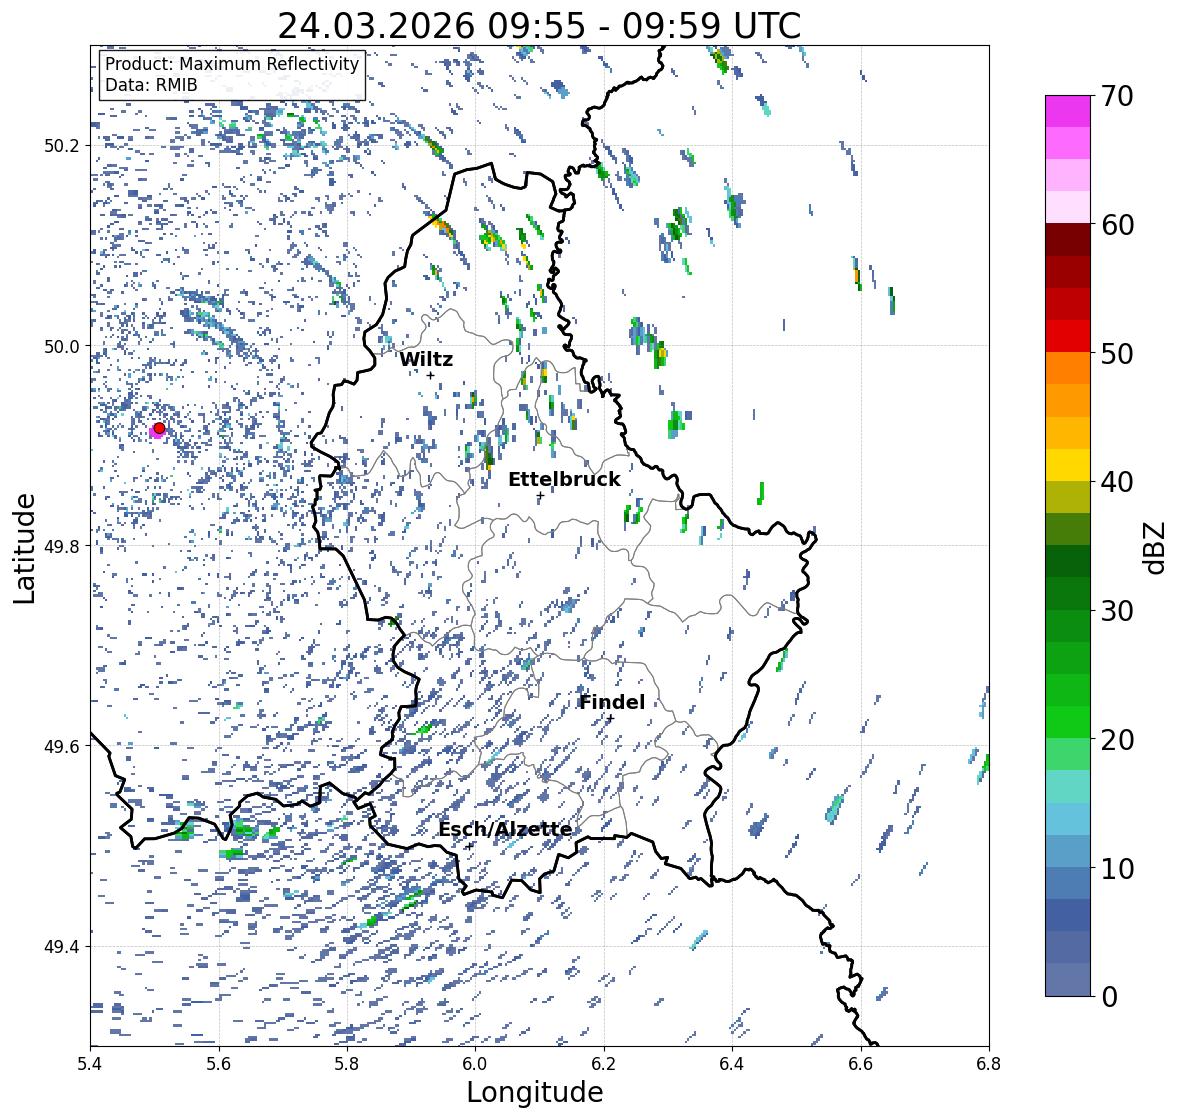Click the cross marker below Wiltz label
The image size is (1179, 1117).
[x=431, y=375]
